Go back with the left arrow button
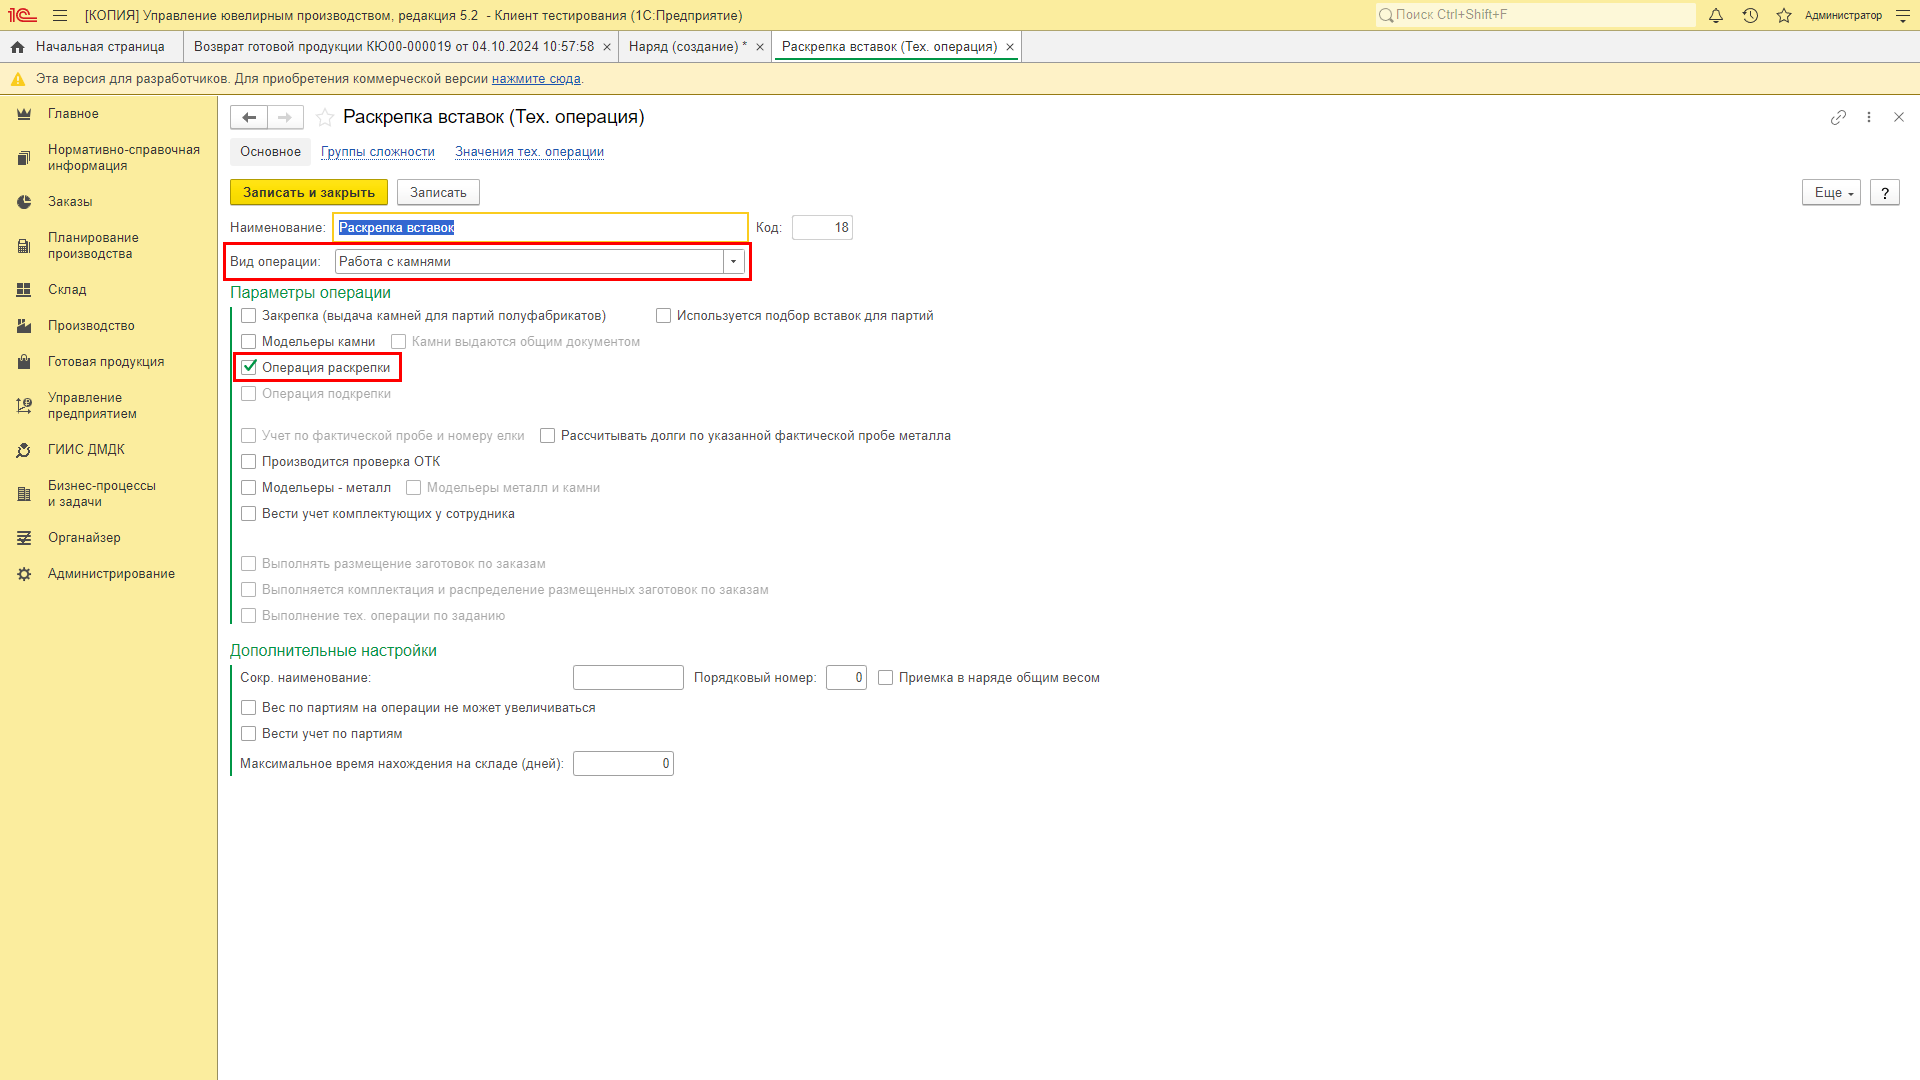 (x=249, y=118)
